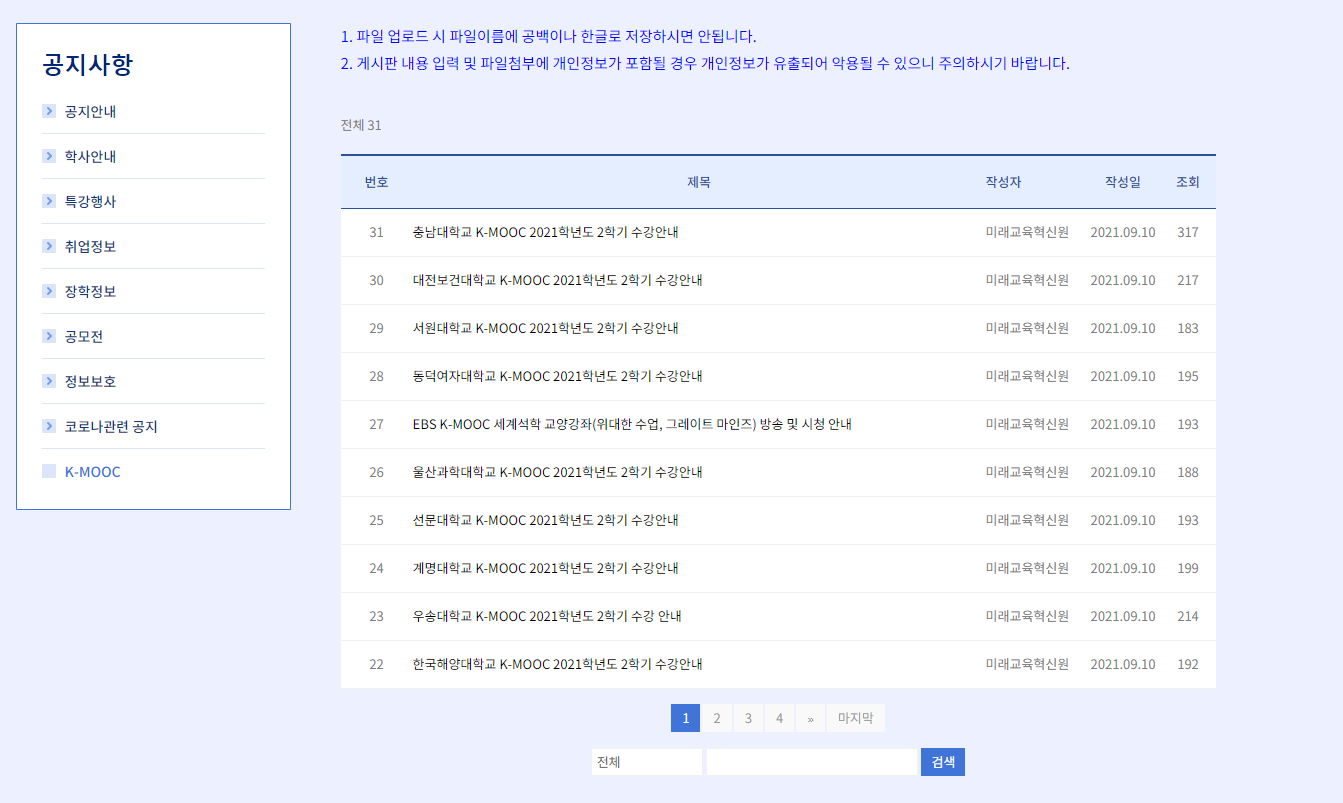The image size is (1343, 803).
Task: Open the 학사안내 sidebar menu
Action: pos(90,156)
